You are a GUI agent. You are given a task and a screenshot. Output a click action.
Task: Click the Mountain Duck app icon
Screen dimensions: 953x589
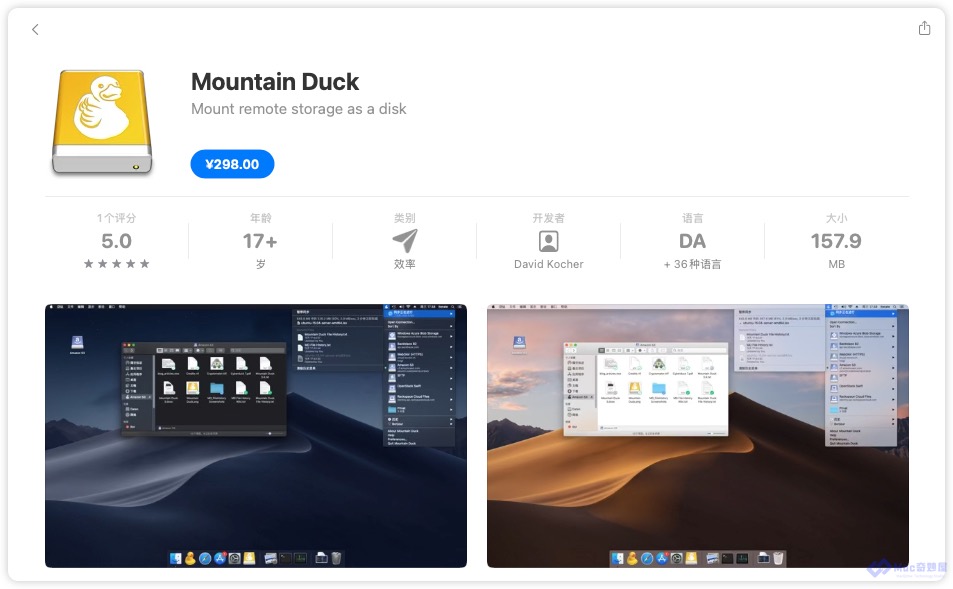pos(102,122)
